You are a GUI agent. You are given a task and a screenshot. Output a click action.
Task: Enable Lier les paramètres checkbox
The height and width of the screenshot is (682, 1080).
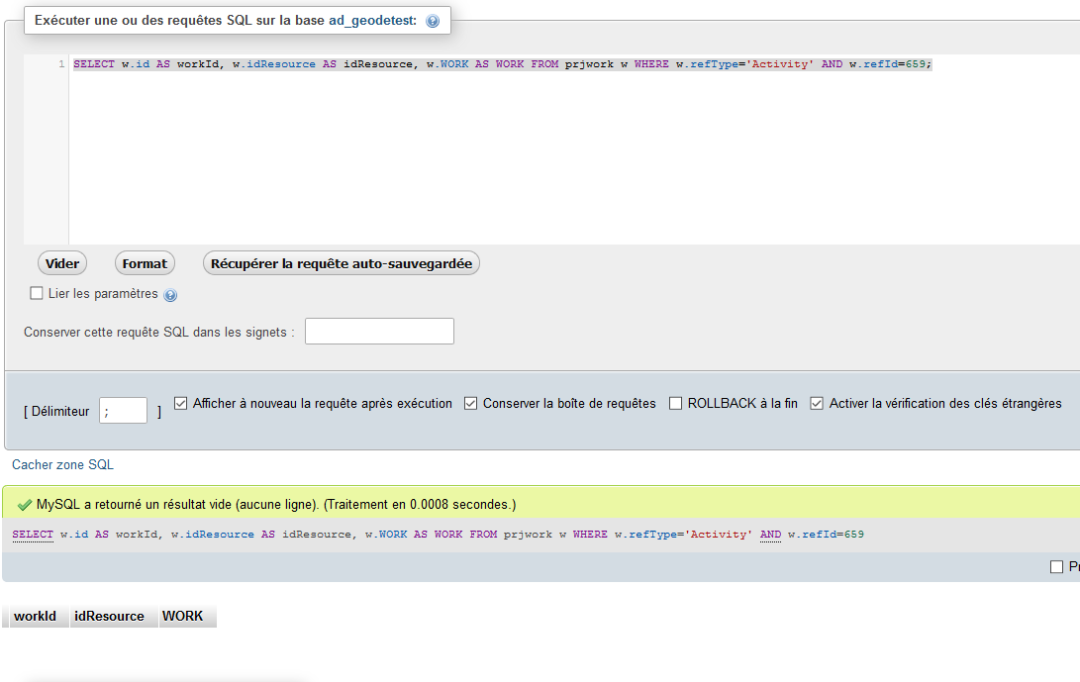[37, 294]
